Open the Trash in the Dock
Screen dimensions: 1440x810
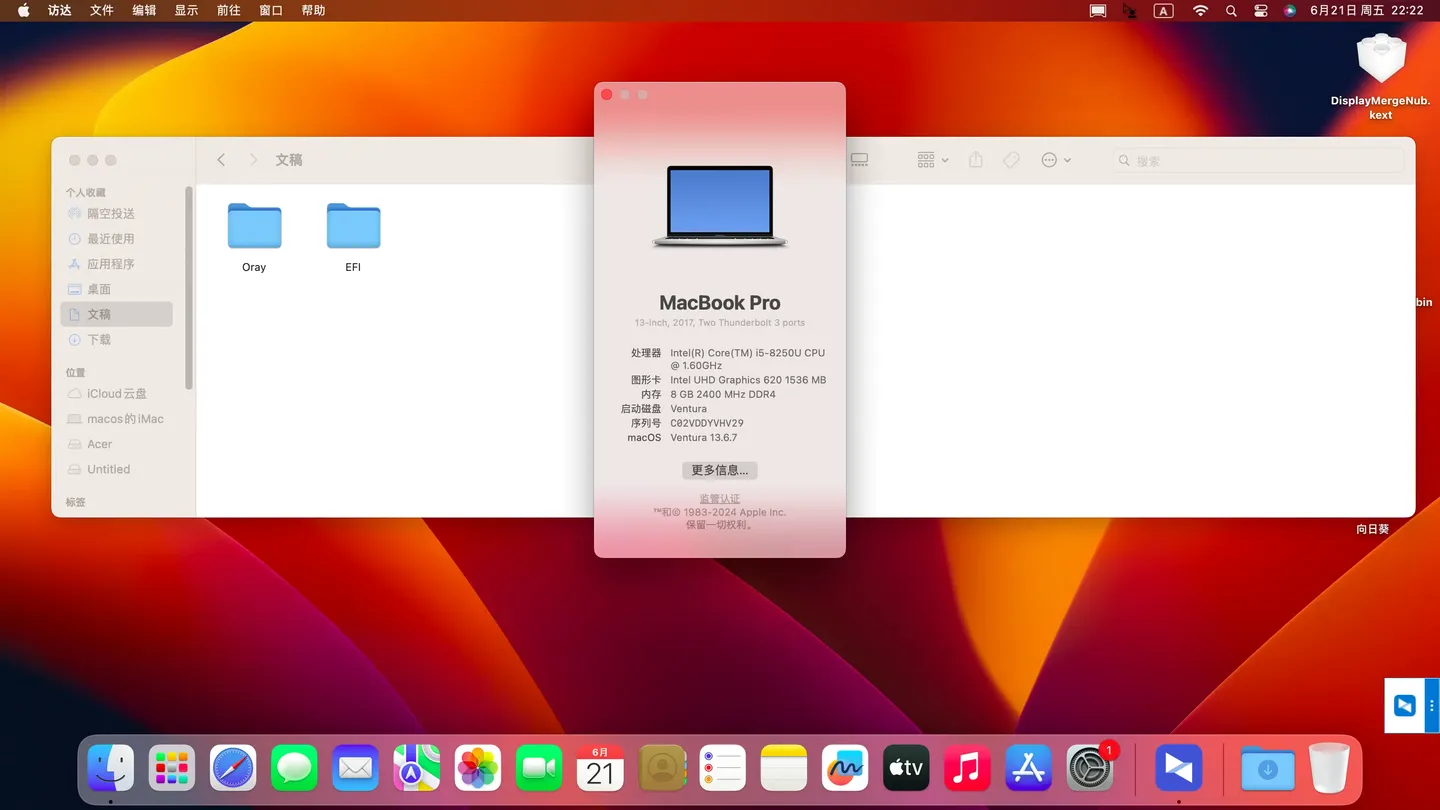[1328, 767]
